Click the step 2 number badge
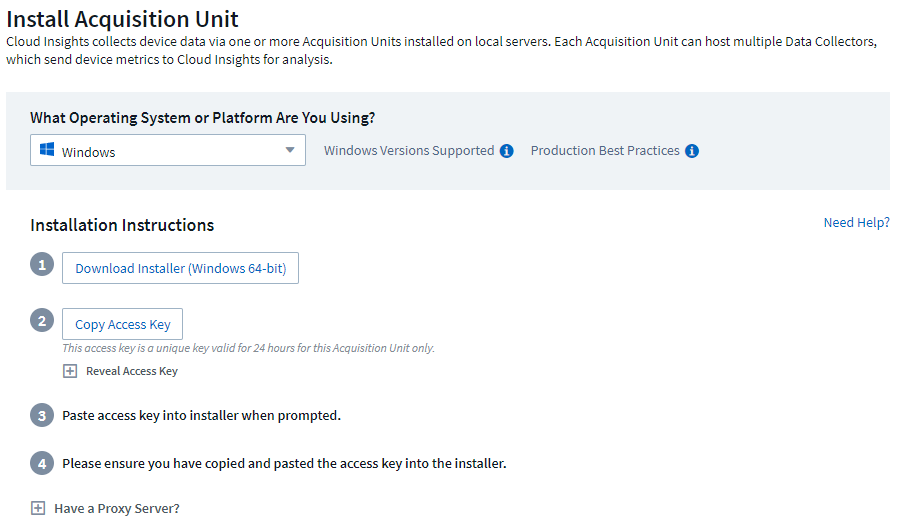 point(41,321)
